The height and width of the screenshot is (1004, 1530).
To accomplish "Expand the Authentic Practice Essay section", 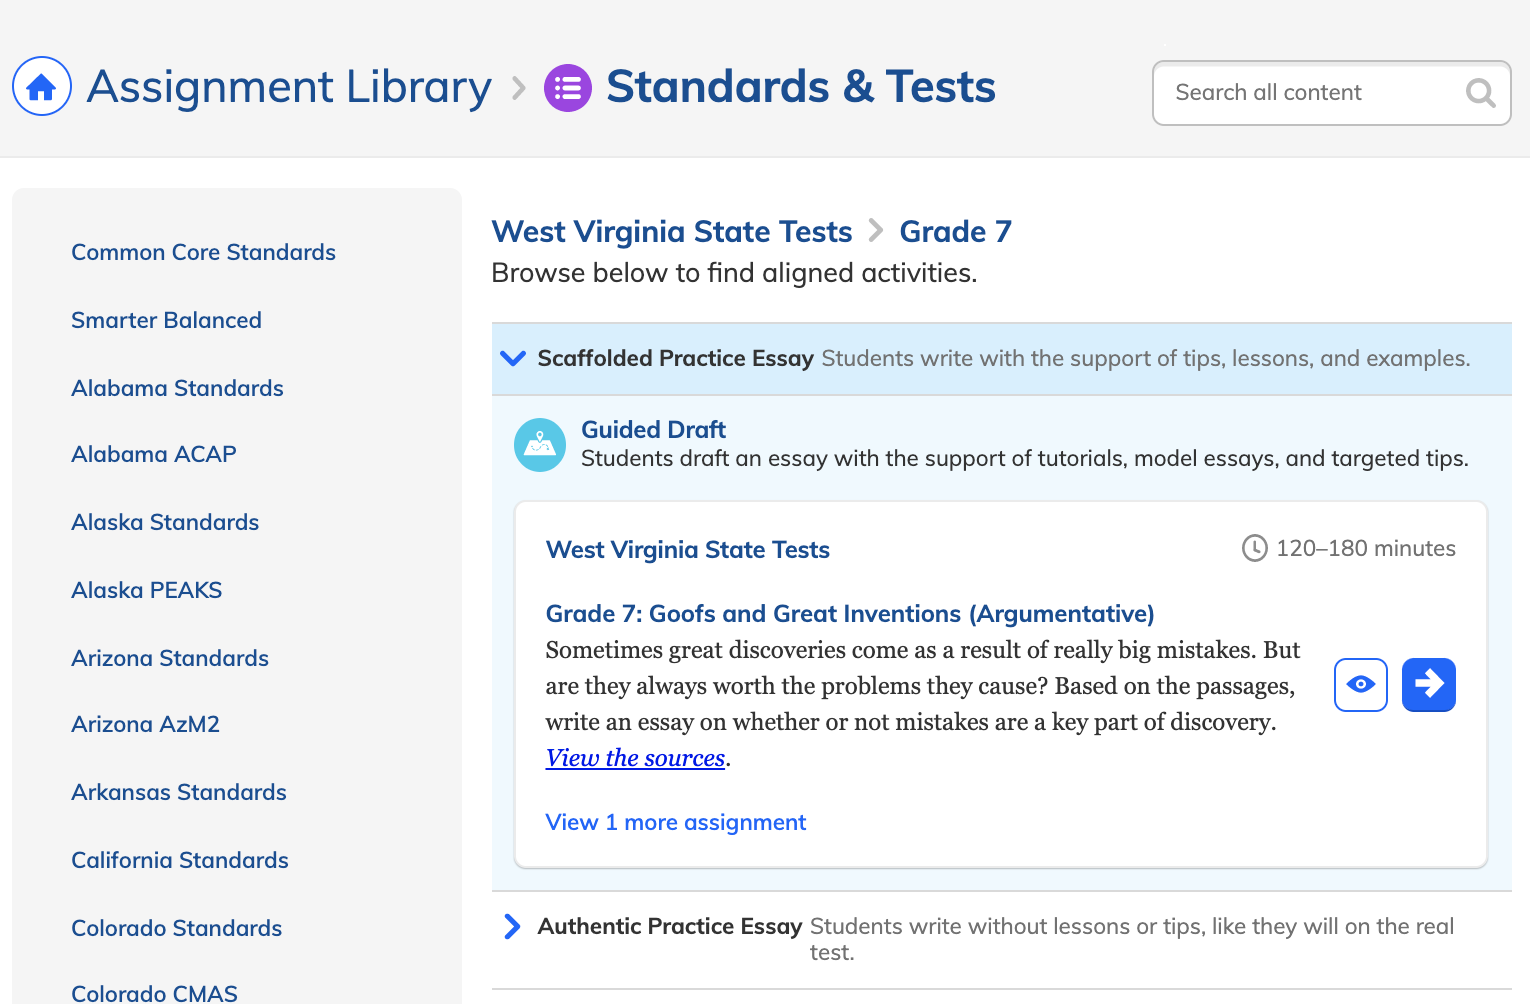I will [512, 927].
